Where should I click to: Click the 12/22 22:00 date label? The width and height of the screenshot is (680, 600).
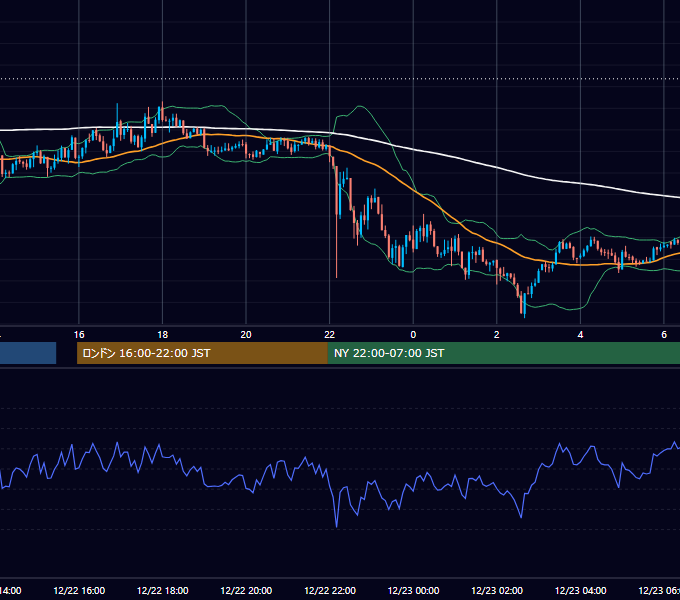pyautogui.click(x=330, y=590)
